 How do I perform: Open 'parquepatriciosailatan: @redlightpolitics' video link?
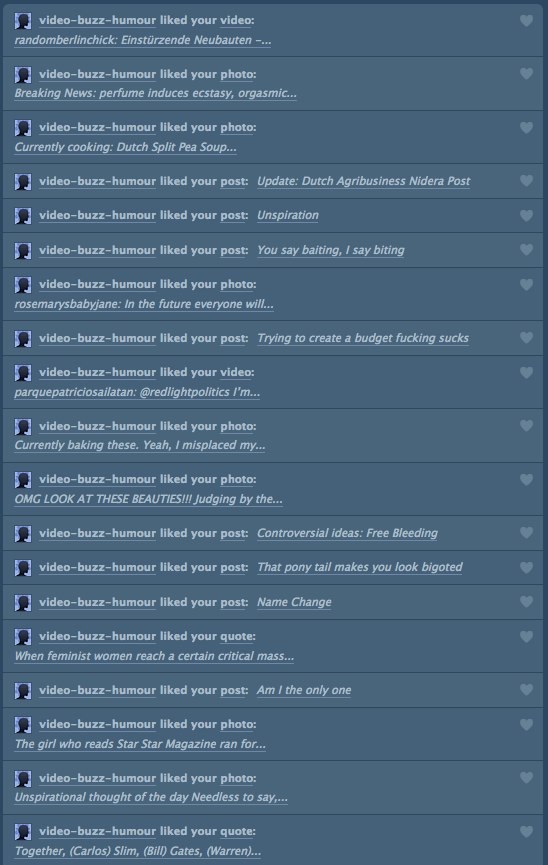point(137,392)
